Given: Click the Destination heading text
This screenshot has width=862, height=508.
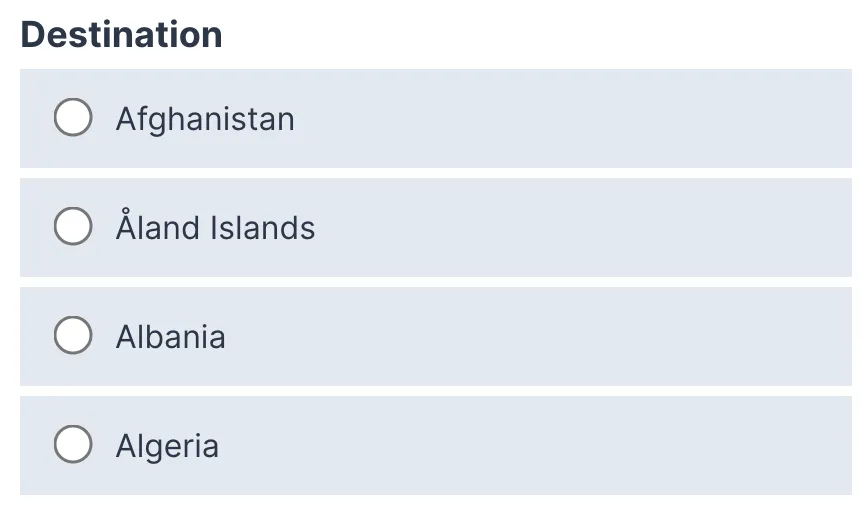Looking at the screenshot, I should [x=121, y=35].
